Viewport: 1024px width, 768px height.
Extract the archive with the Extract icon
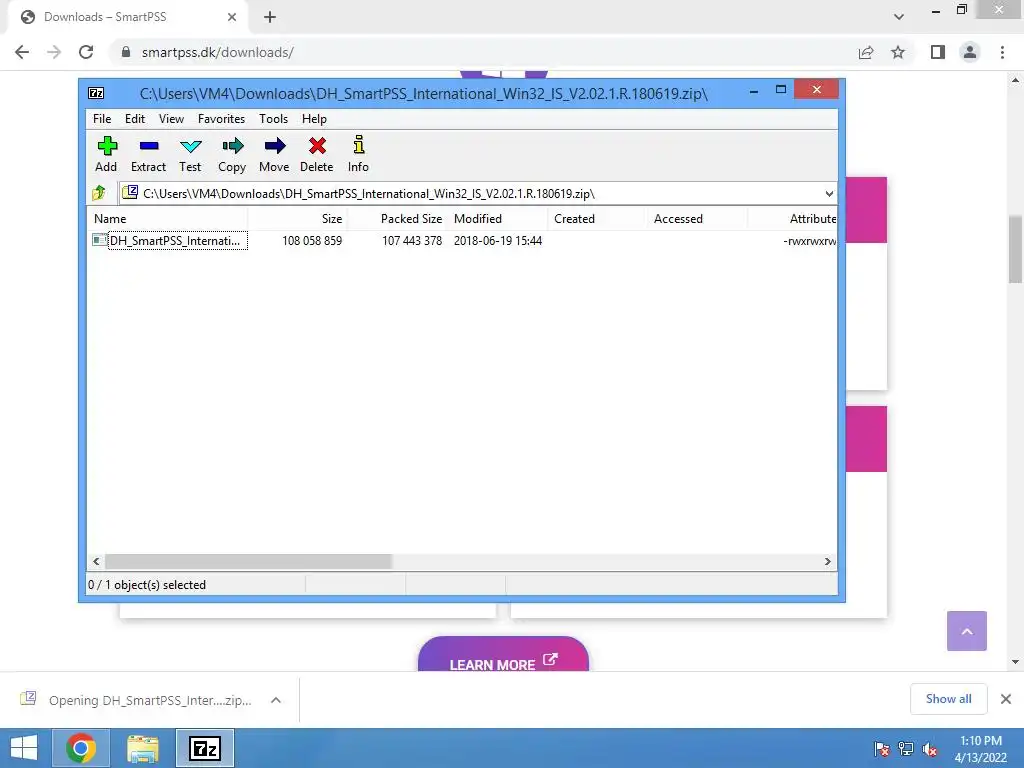(148, 154)
